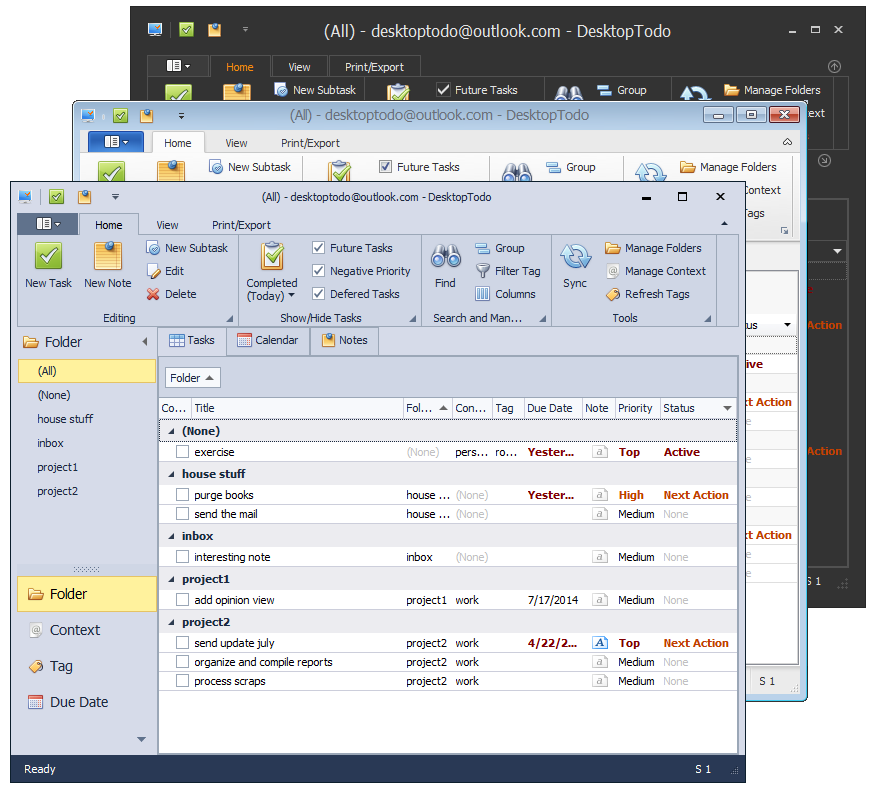Open Find with the binoculars icon

pos(445,257)
